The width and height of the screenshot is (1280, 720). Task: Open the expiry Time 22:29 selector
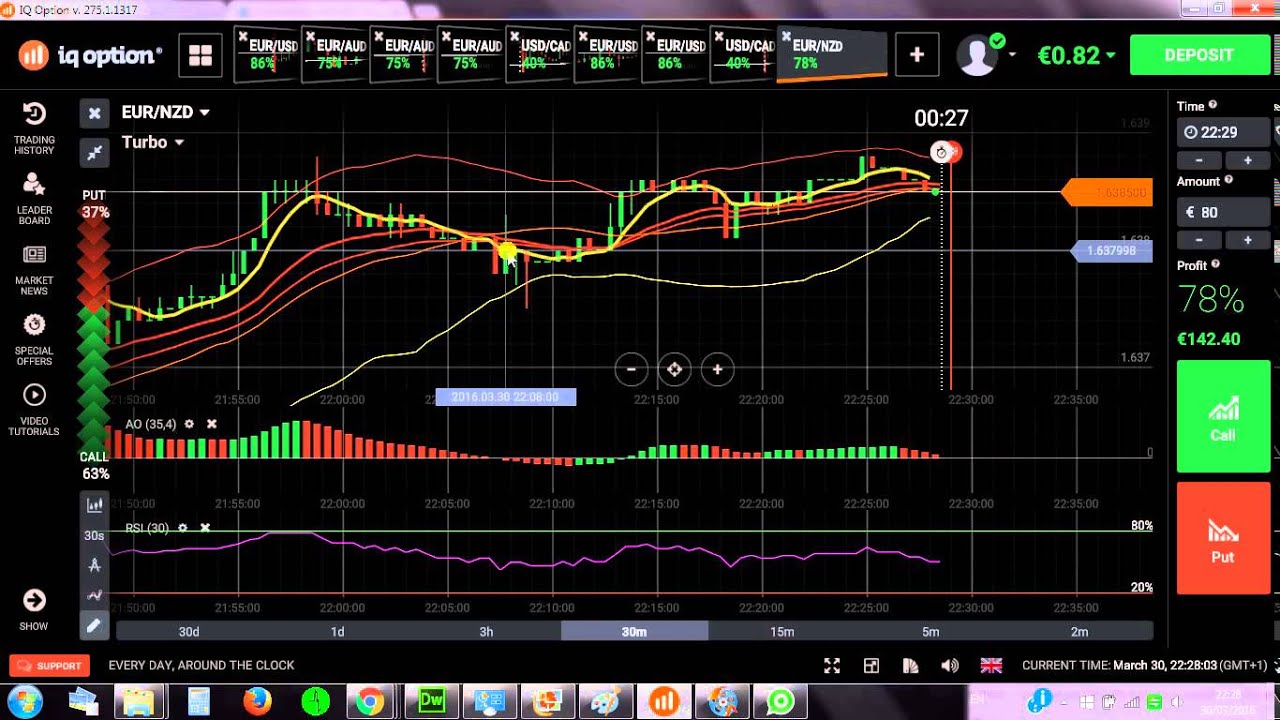(x=1224, y=132)
